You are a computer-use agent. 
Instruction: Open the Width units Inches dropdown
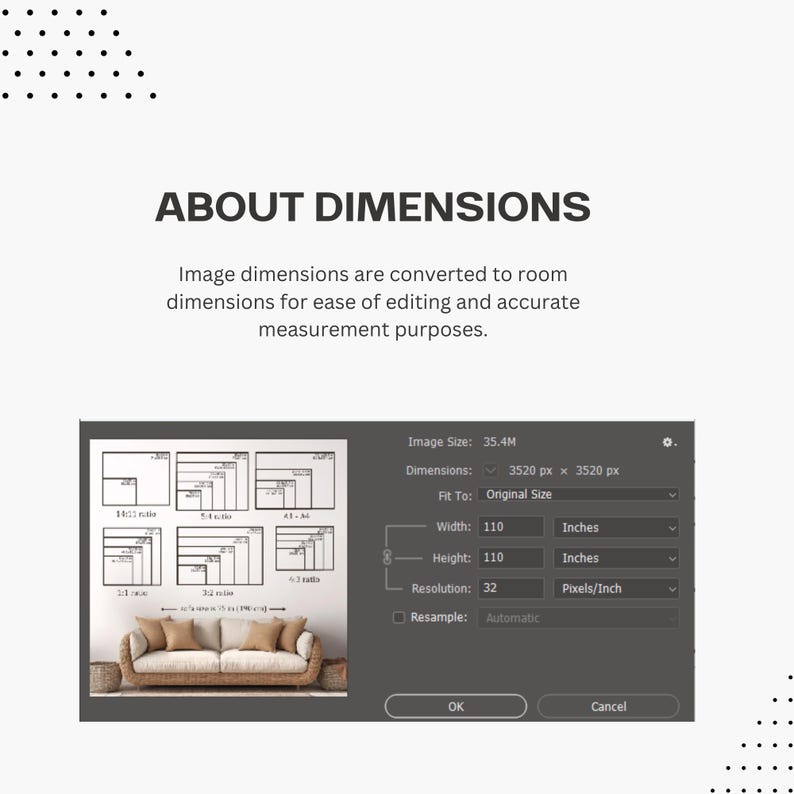(x=616, y=527)
